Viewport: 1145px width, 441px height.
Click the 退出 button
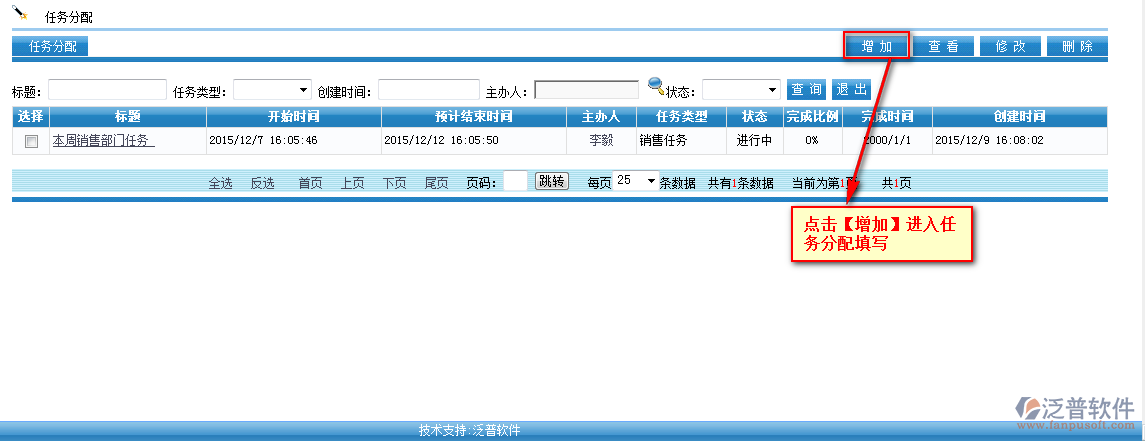(851, 90)
